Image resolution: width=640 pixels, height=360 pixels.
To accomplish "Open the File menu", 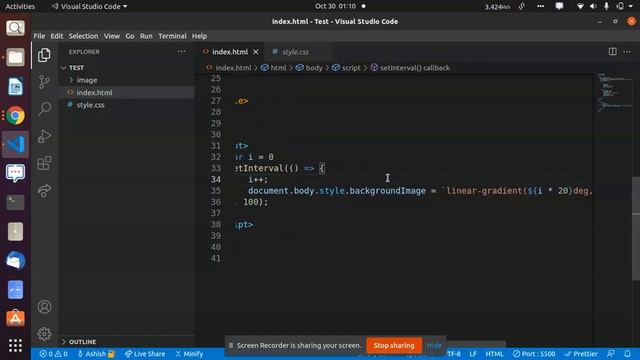I will click(x=39, y=36).
